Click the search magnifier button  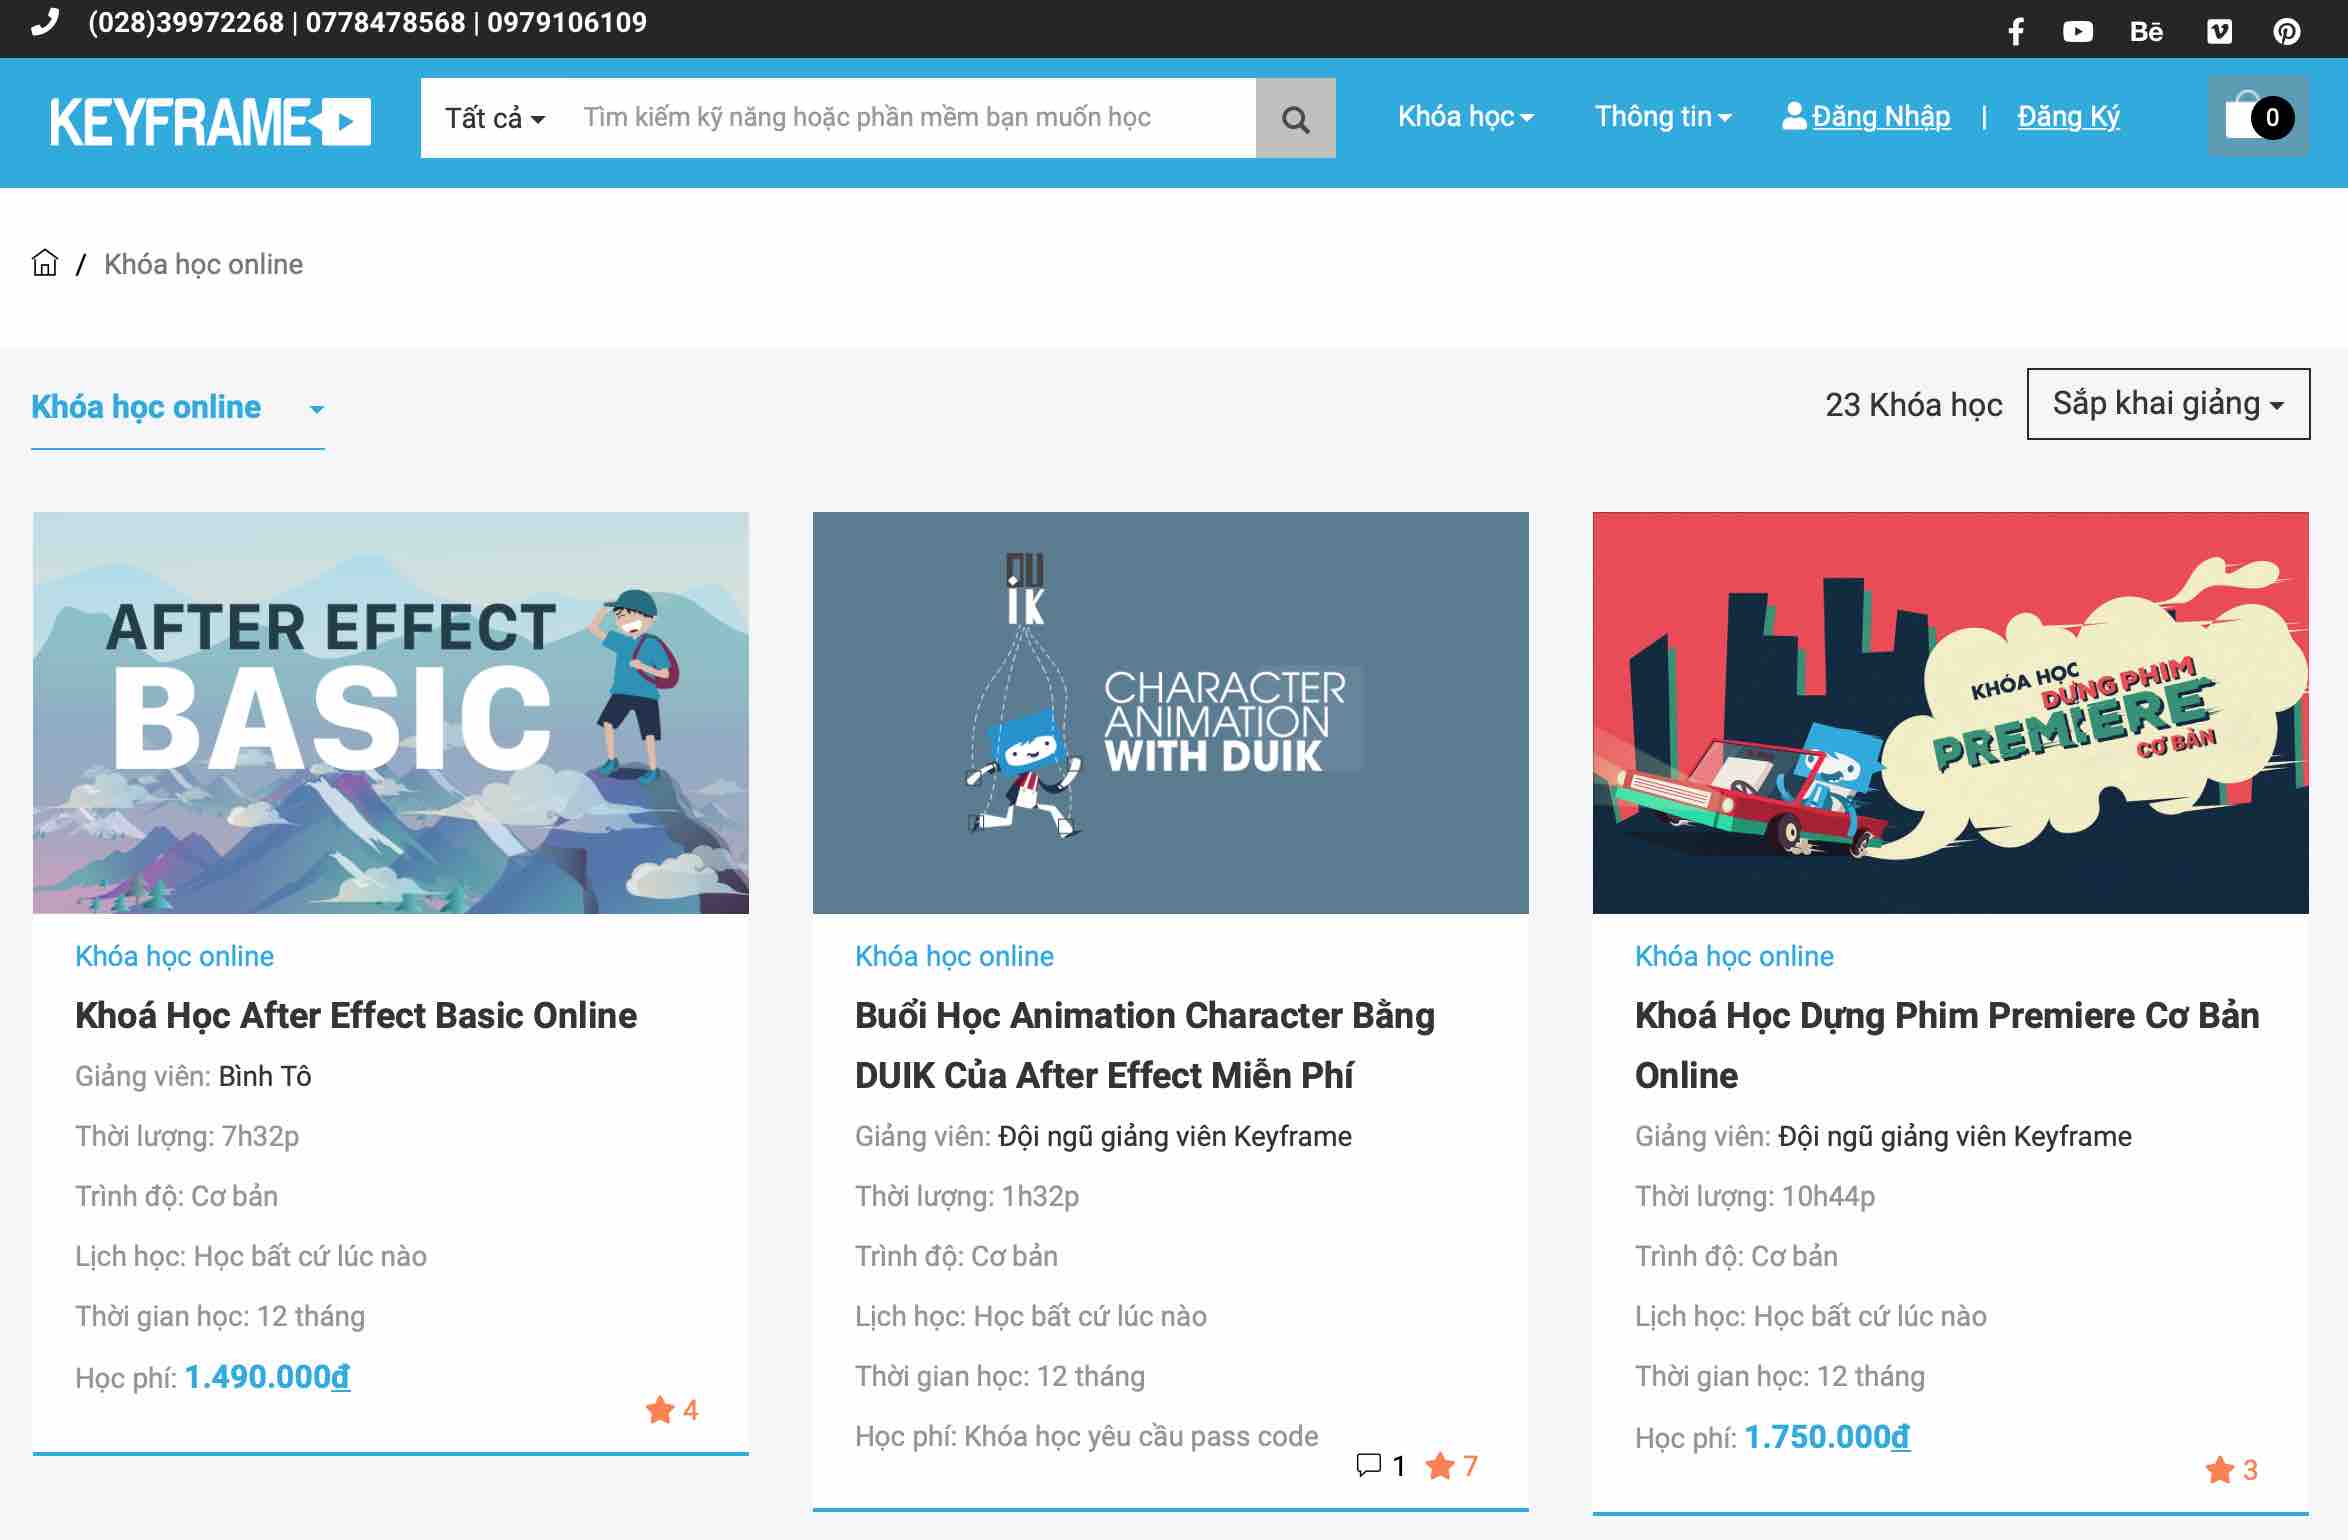(1296, 118)
